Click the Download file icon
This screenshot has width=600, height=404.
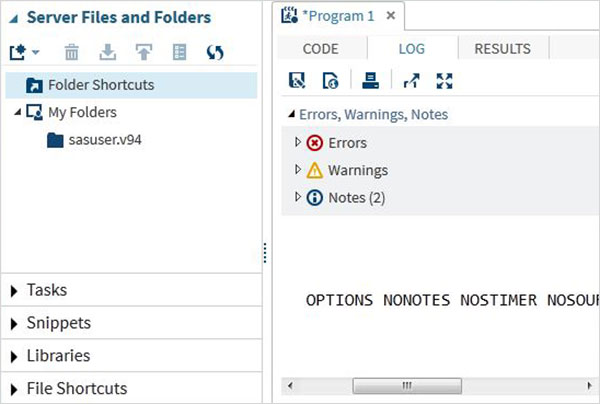pos(107,51)
